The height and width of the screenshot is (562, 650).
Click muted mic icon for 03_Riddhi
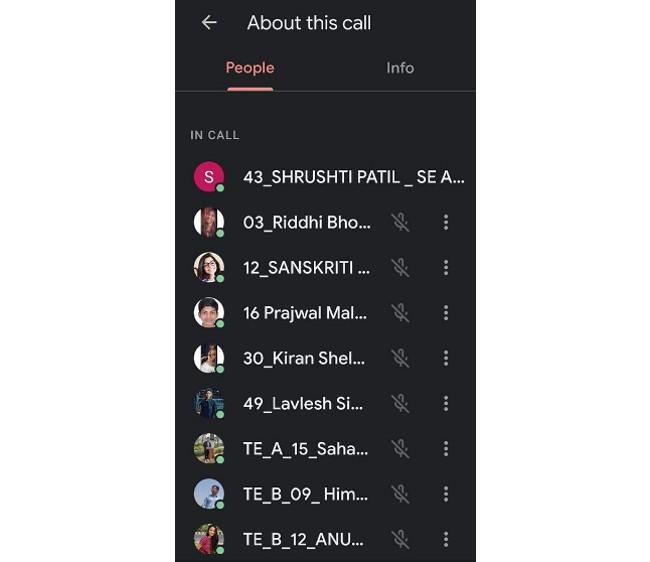pos(400,222)
